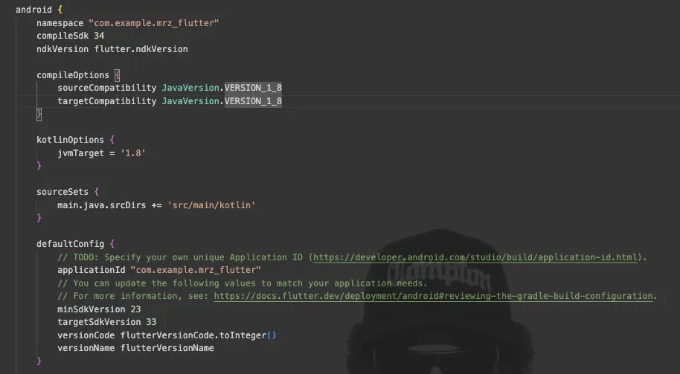Click the sourceSets block name
This screenshot has width=680, height=374.
[x=62, y=192]
